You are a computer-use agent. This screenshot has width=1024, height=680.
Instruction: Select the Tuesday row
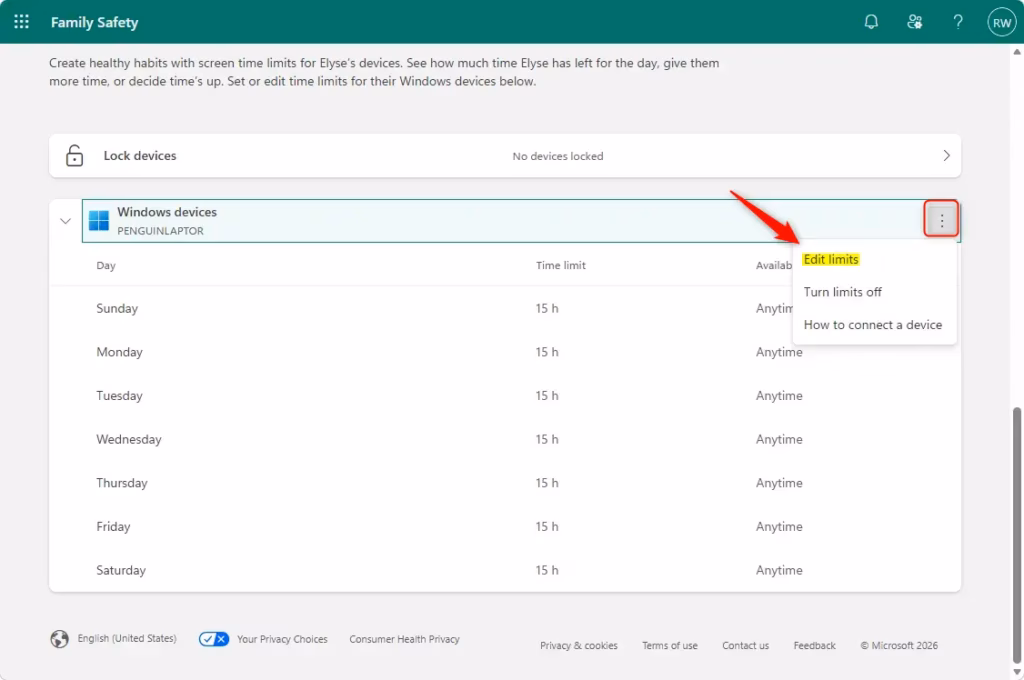click(x=505, y=396)
